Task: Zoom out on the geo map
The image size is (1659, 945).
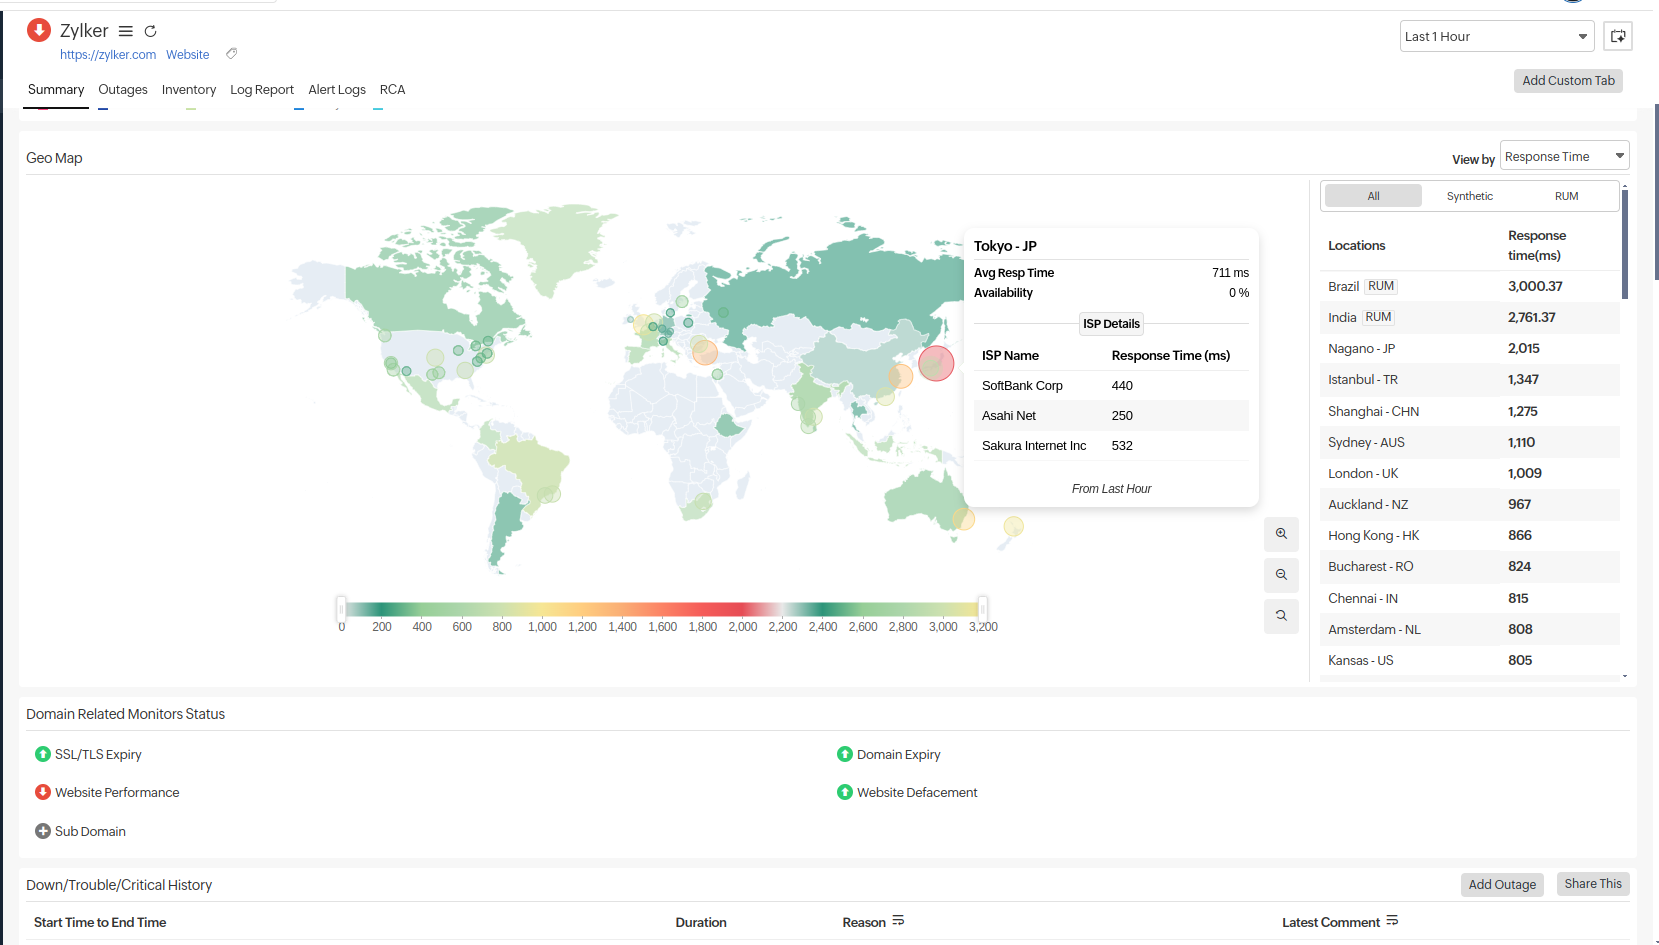Action: click(x=1281, y=575)
